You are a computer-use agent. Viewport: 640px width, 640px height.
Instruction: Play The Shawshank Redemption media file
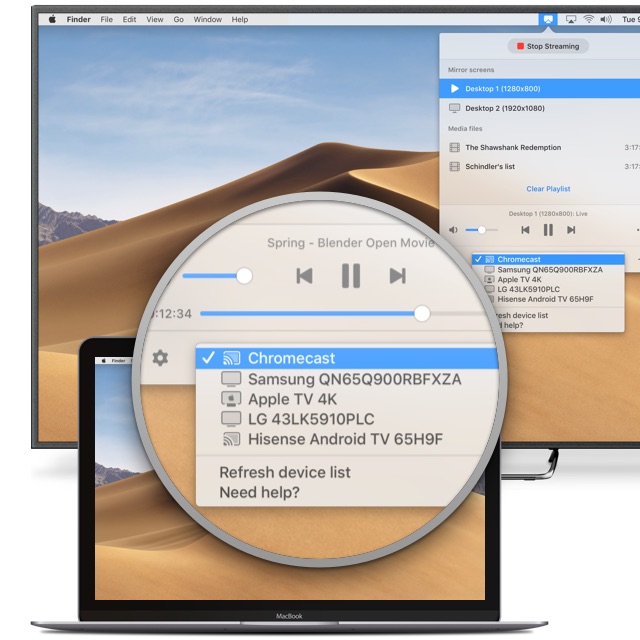[540, 147]
